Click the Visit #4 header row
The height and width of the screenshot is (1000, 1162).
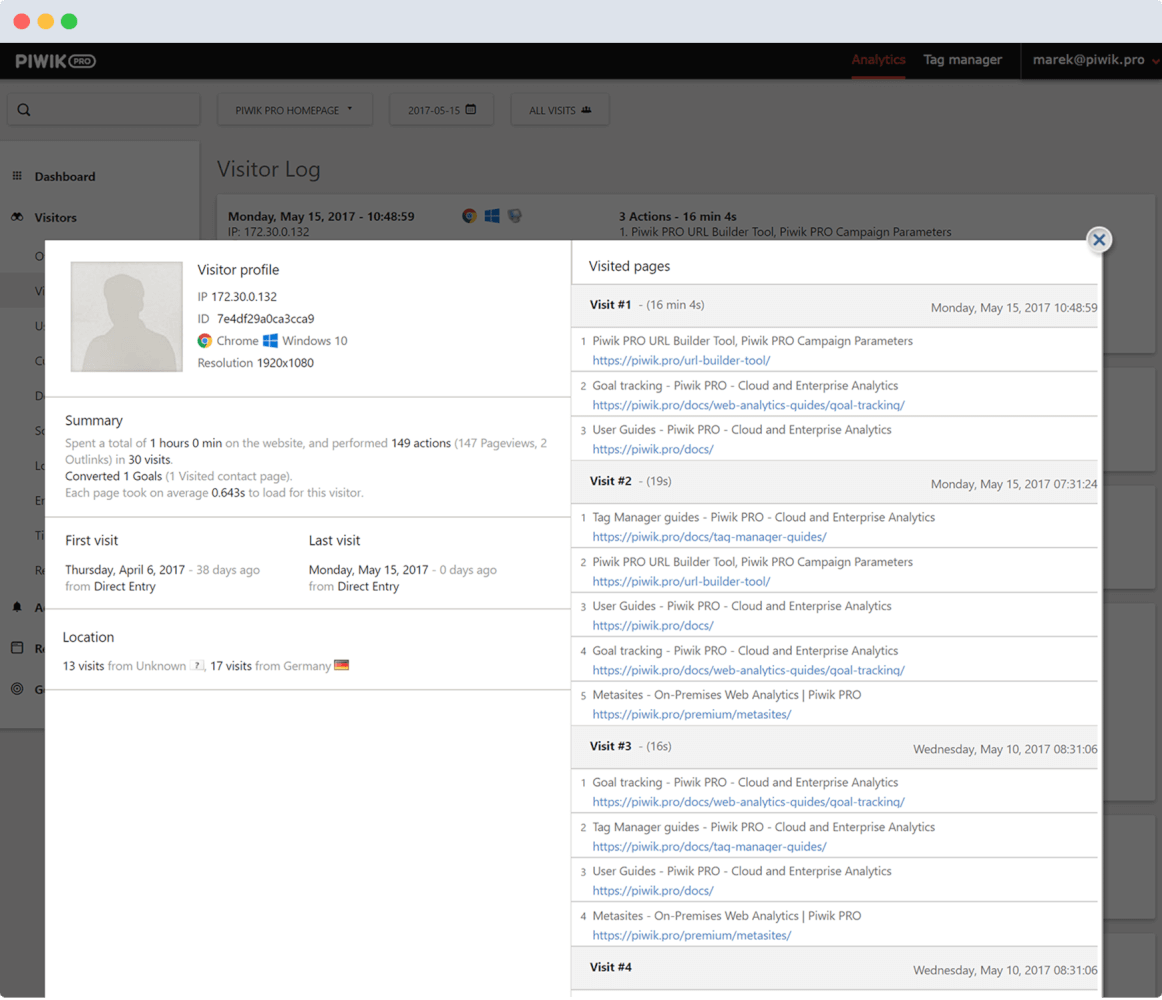click(x=835, y=967)
